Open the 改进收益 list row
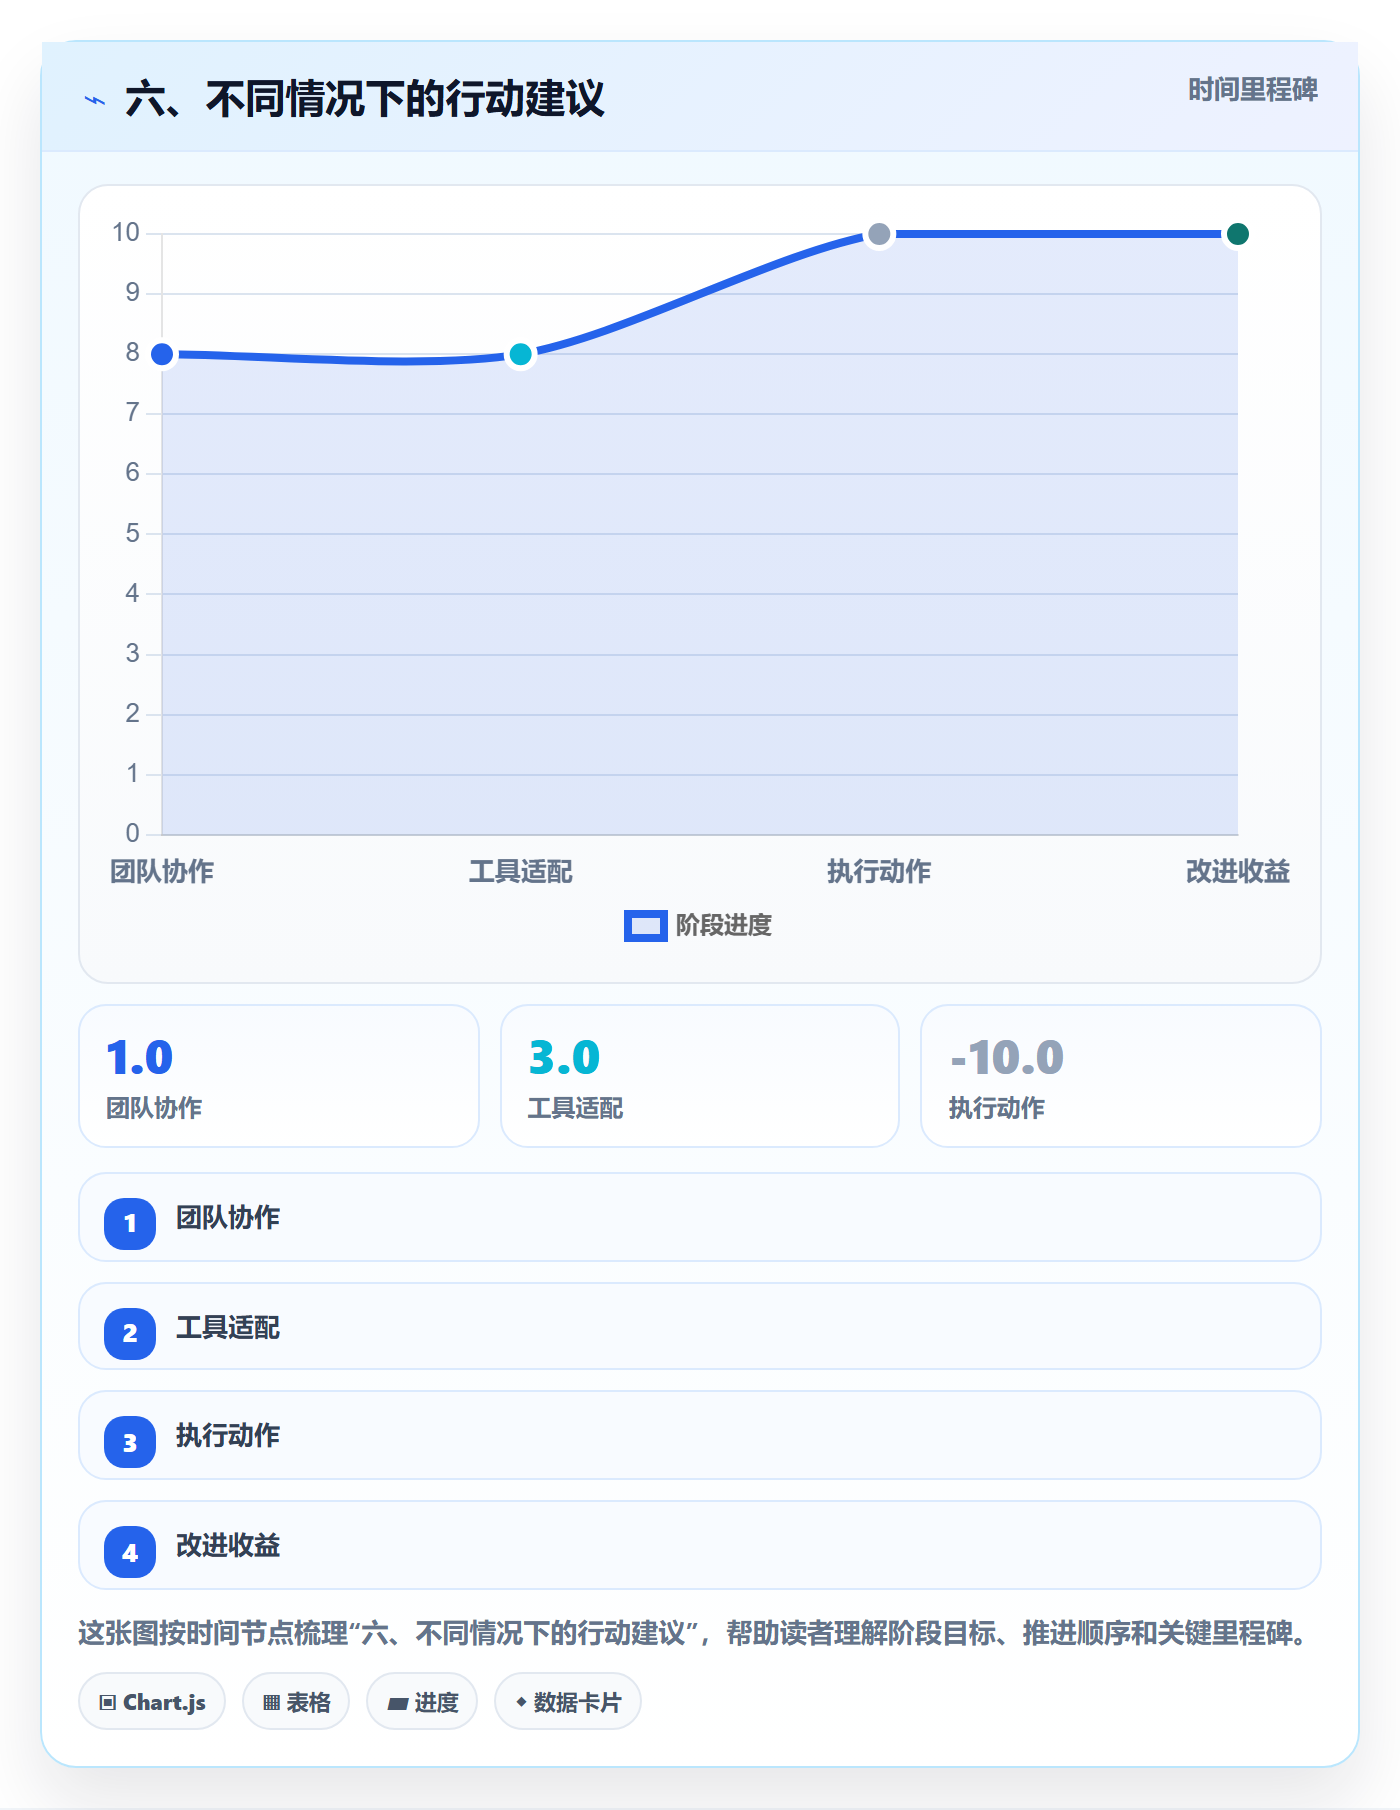The width and height of the screenshot is (1400, 1810). pos(700,1546)
